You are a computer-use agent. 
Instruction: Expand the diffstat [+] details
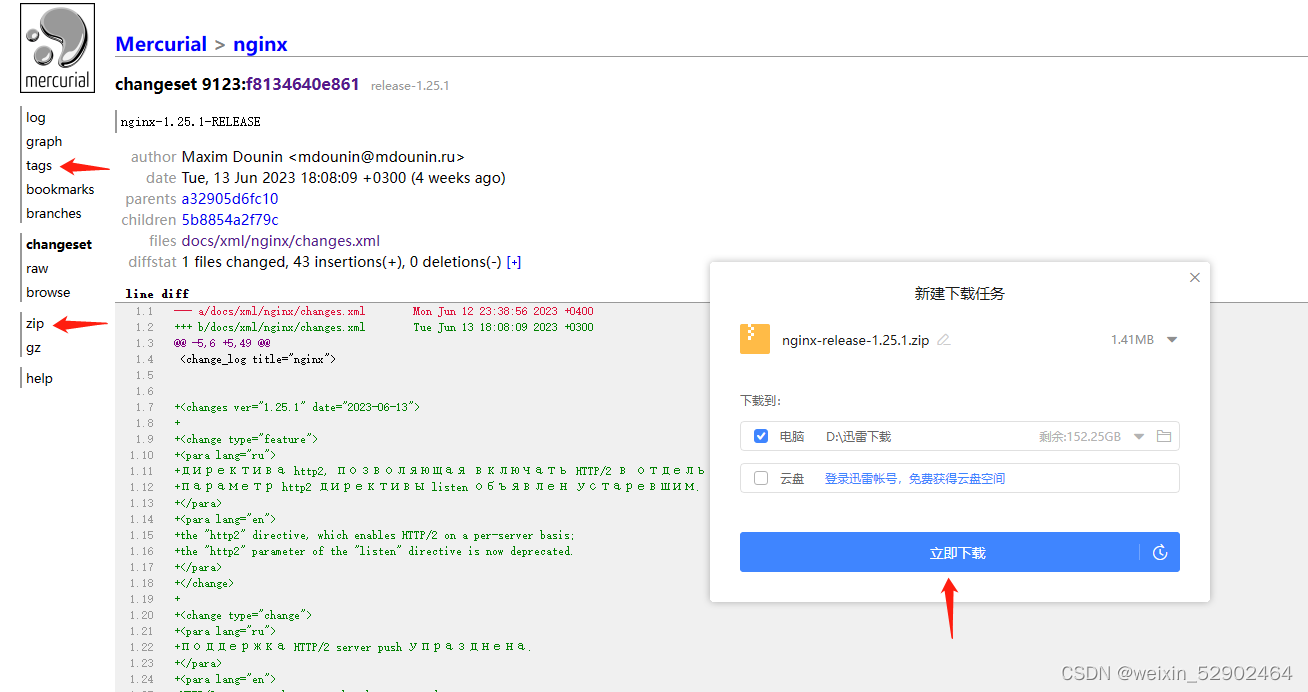tap(514, 262)
